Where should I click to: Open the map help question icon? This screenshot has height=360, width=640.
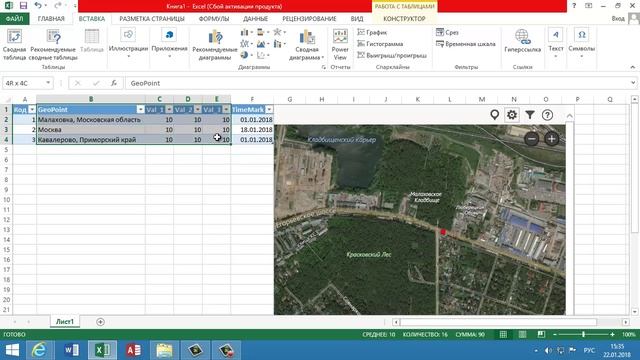(547, 115)
